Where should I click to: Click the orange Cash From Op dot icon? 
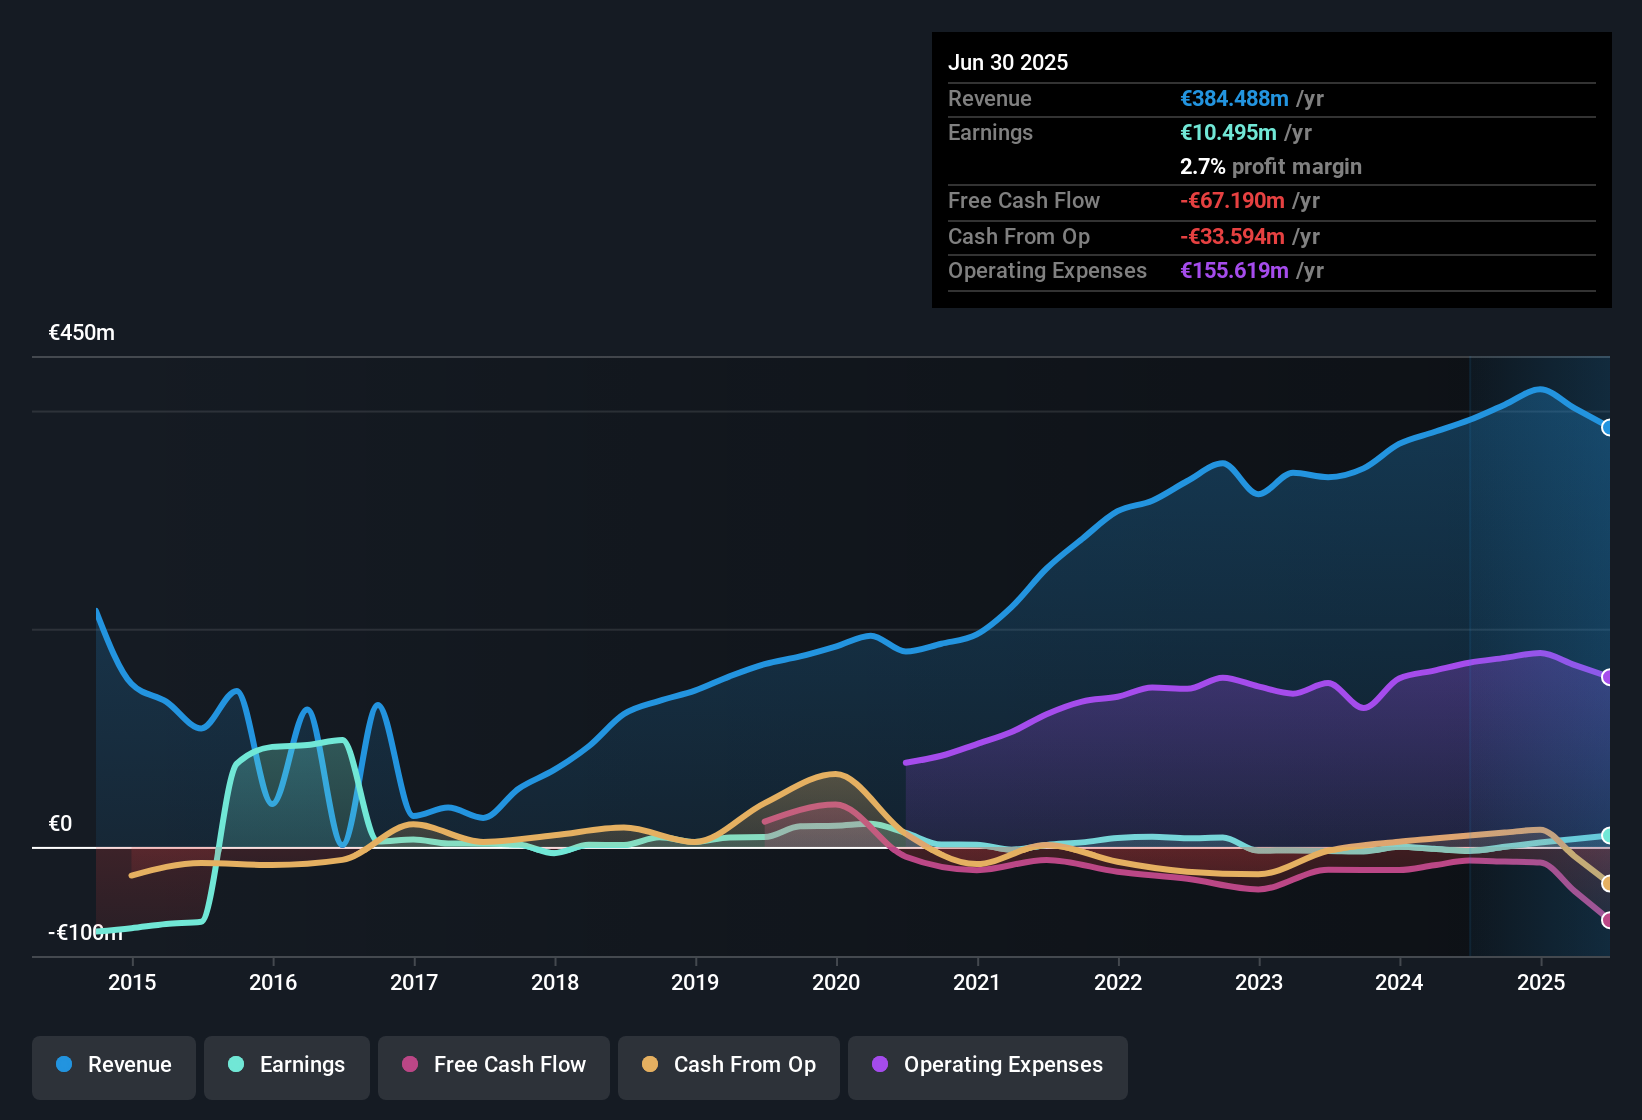pos(650,1065)
